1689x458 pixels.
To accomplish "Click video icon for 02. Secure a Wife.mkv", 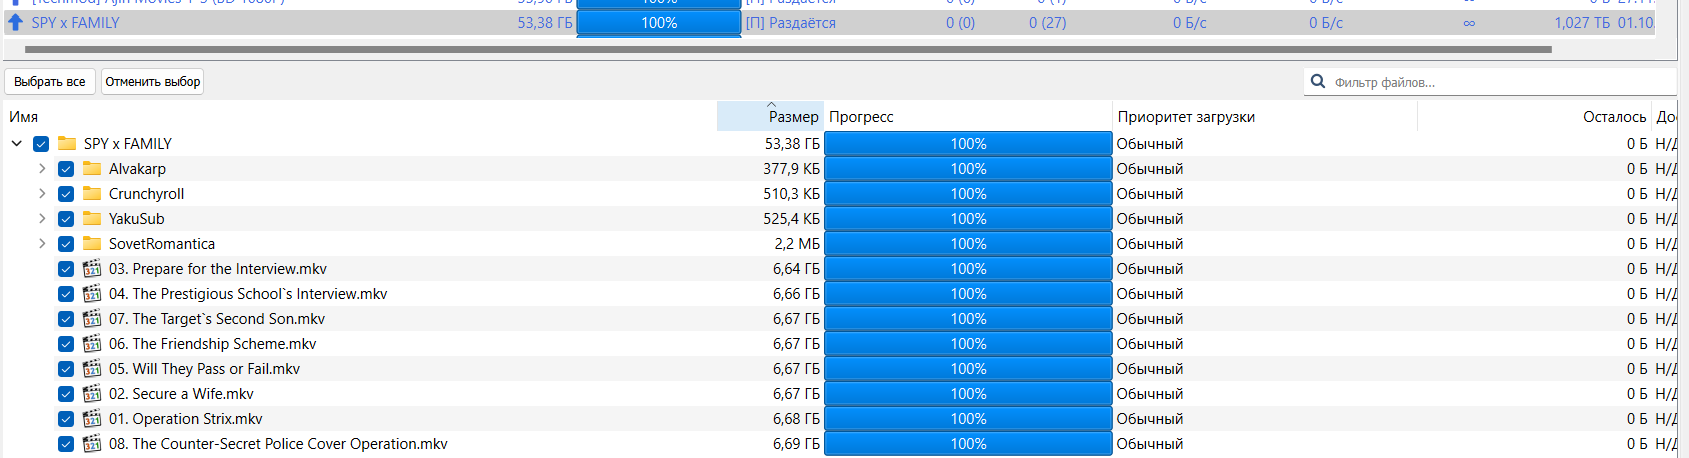I will 92,394.
